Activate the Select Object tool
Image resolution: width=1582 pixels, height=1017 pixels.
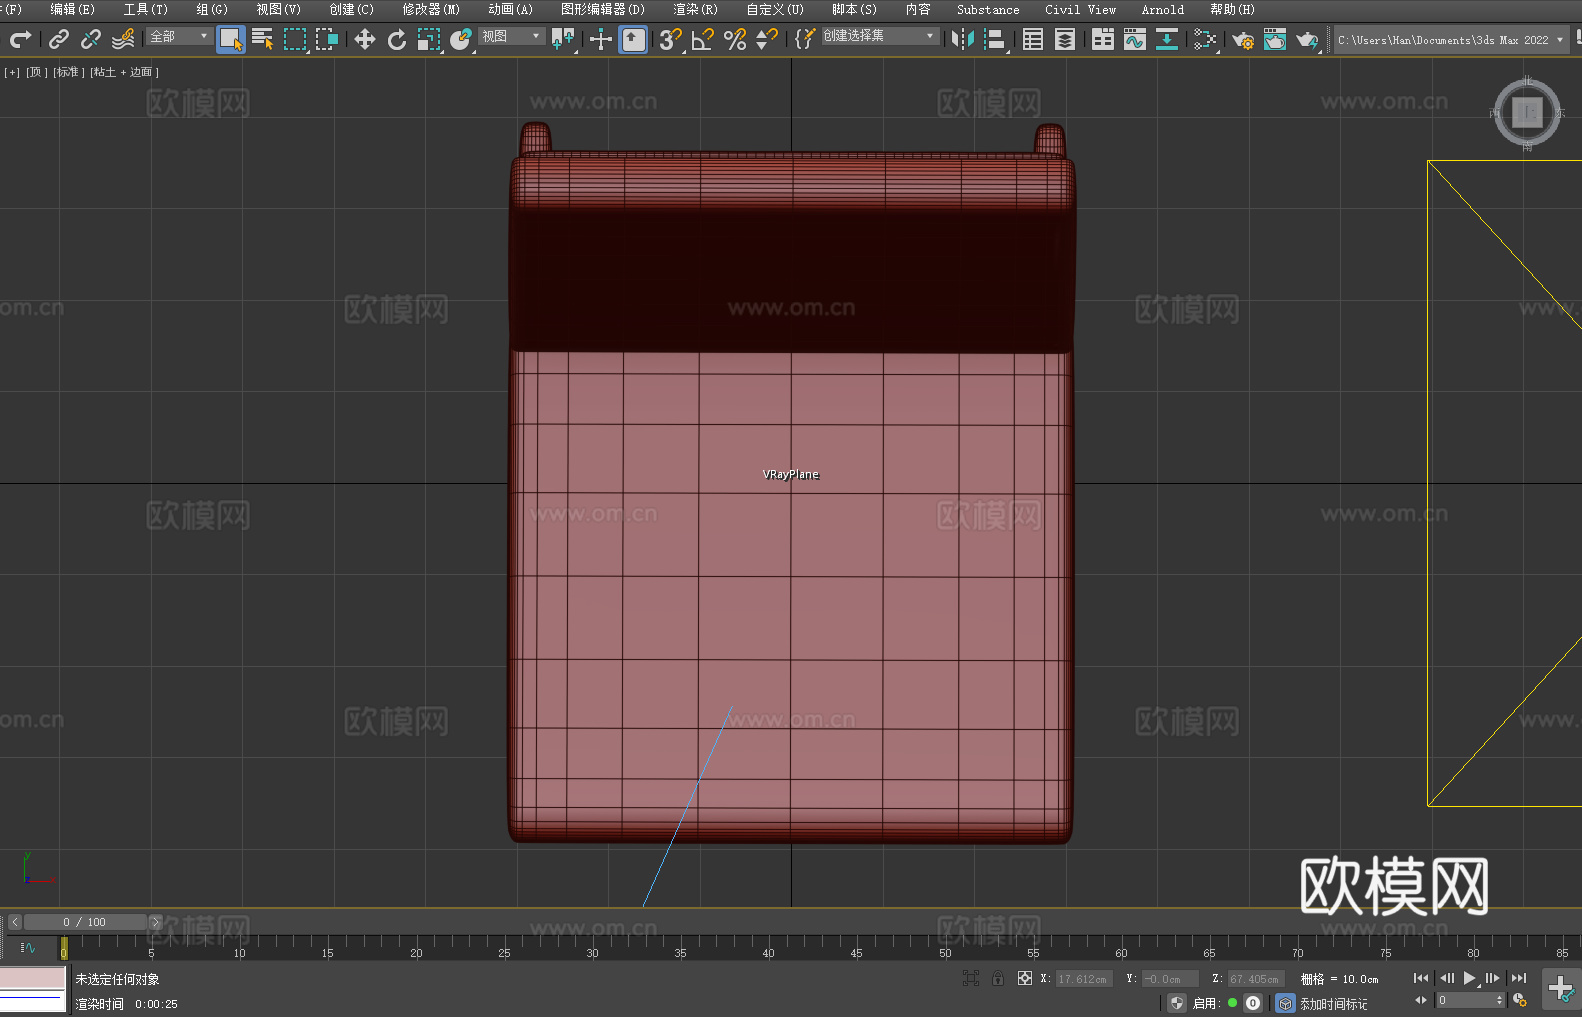click(231, 39)
